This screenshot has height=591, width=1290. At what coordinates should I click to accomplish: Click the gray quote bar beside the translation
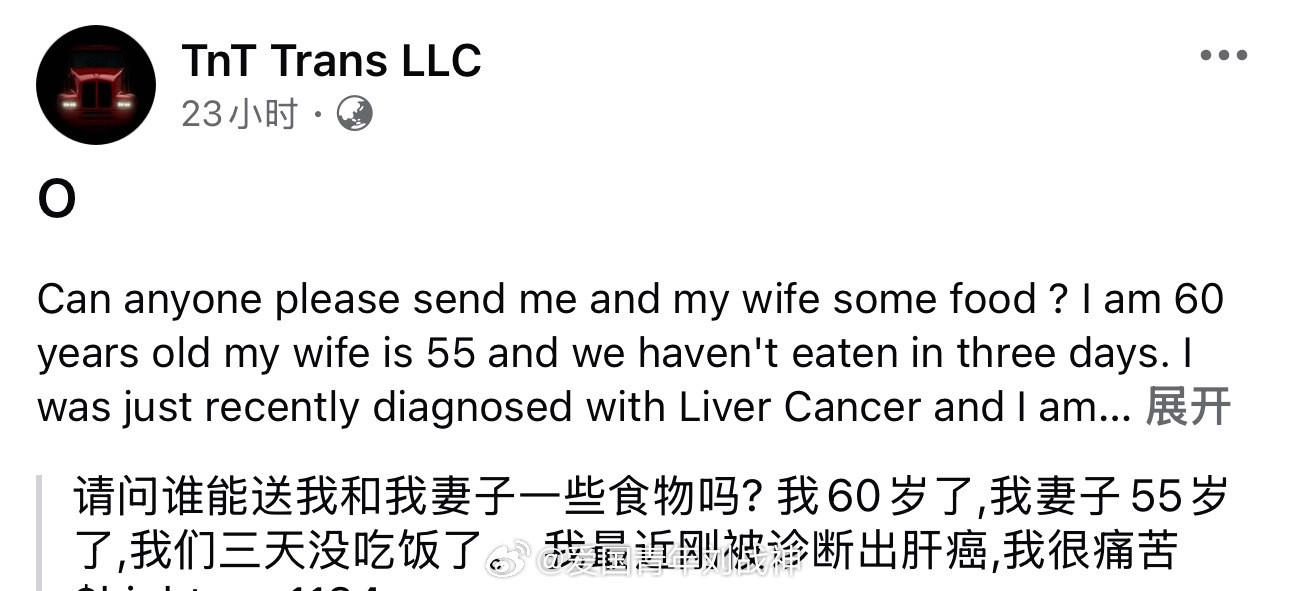tap(41, 530)
